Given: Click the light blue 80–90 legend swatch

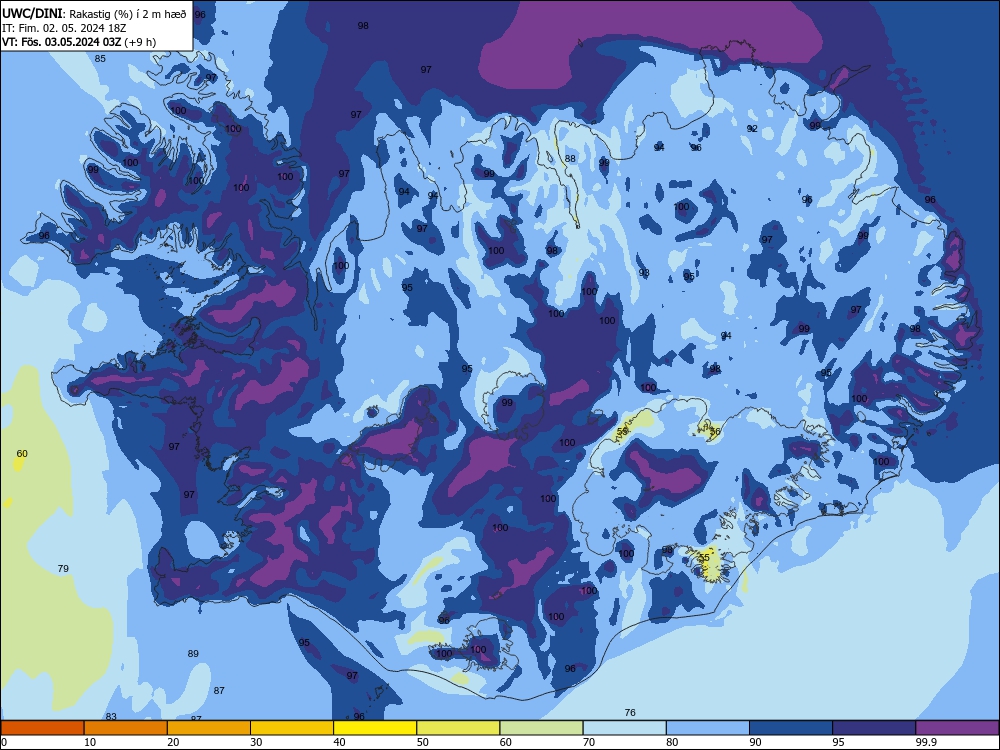Looking at the screenshot, I should 708,728.
